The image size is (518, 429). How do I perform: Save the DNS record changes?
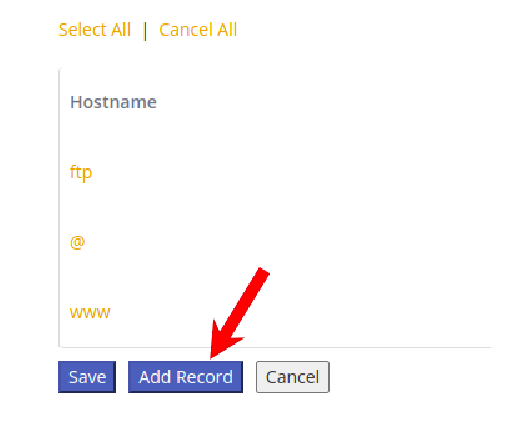[87, 377]
